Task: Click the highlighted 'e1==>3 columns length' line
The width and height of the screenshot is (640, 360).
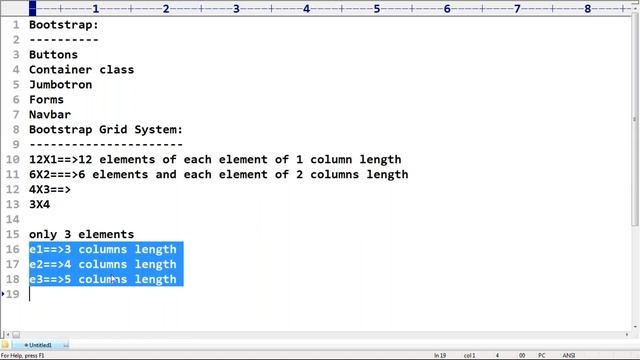Action: pos(103,249)
